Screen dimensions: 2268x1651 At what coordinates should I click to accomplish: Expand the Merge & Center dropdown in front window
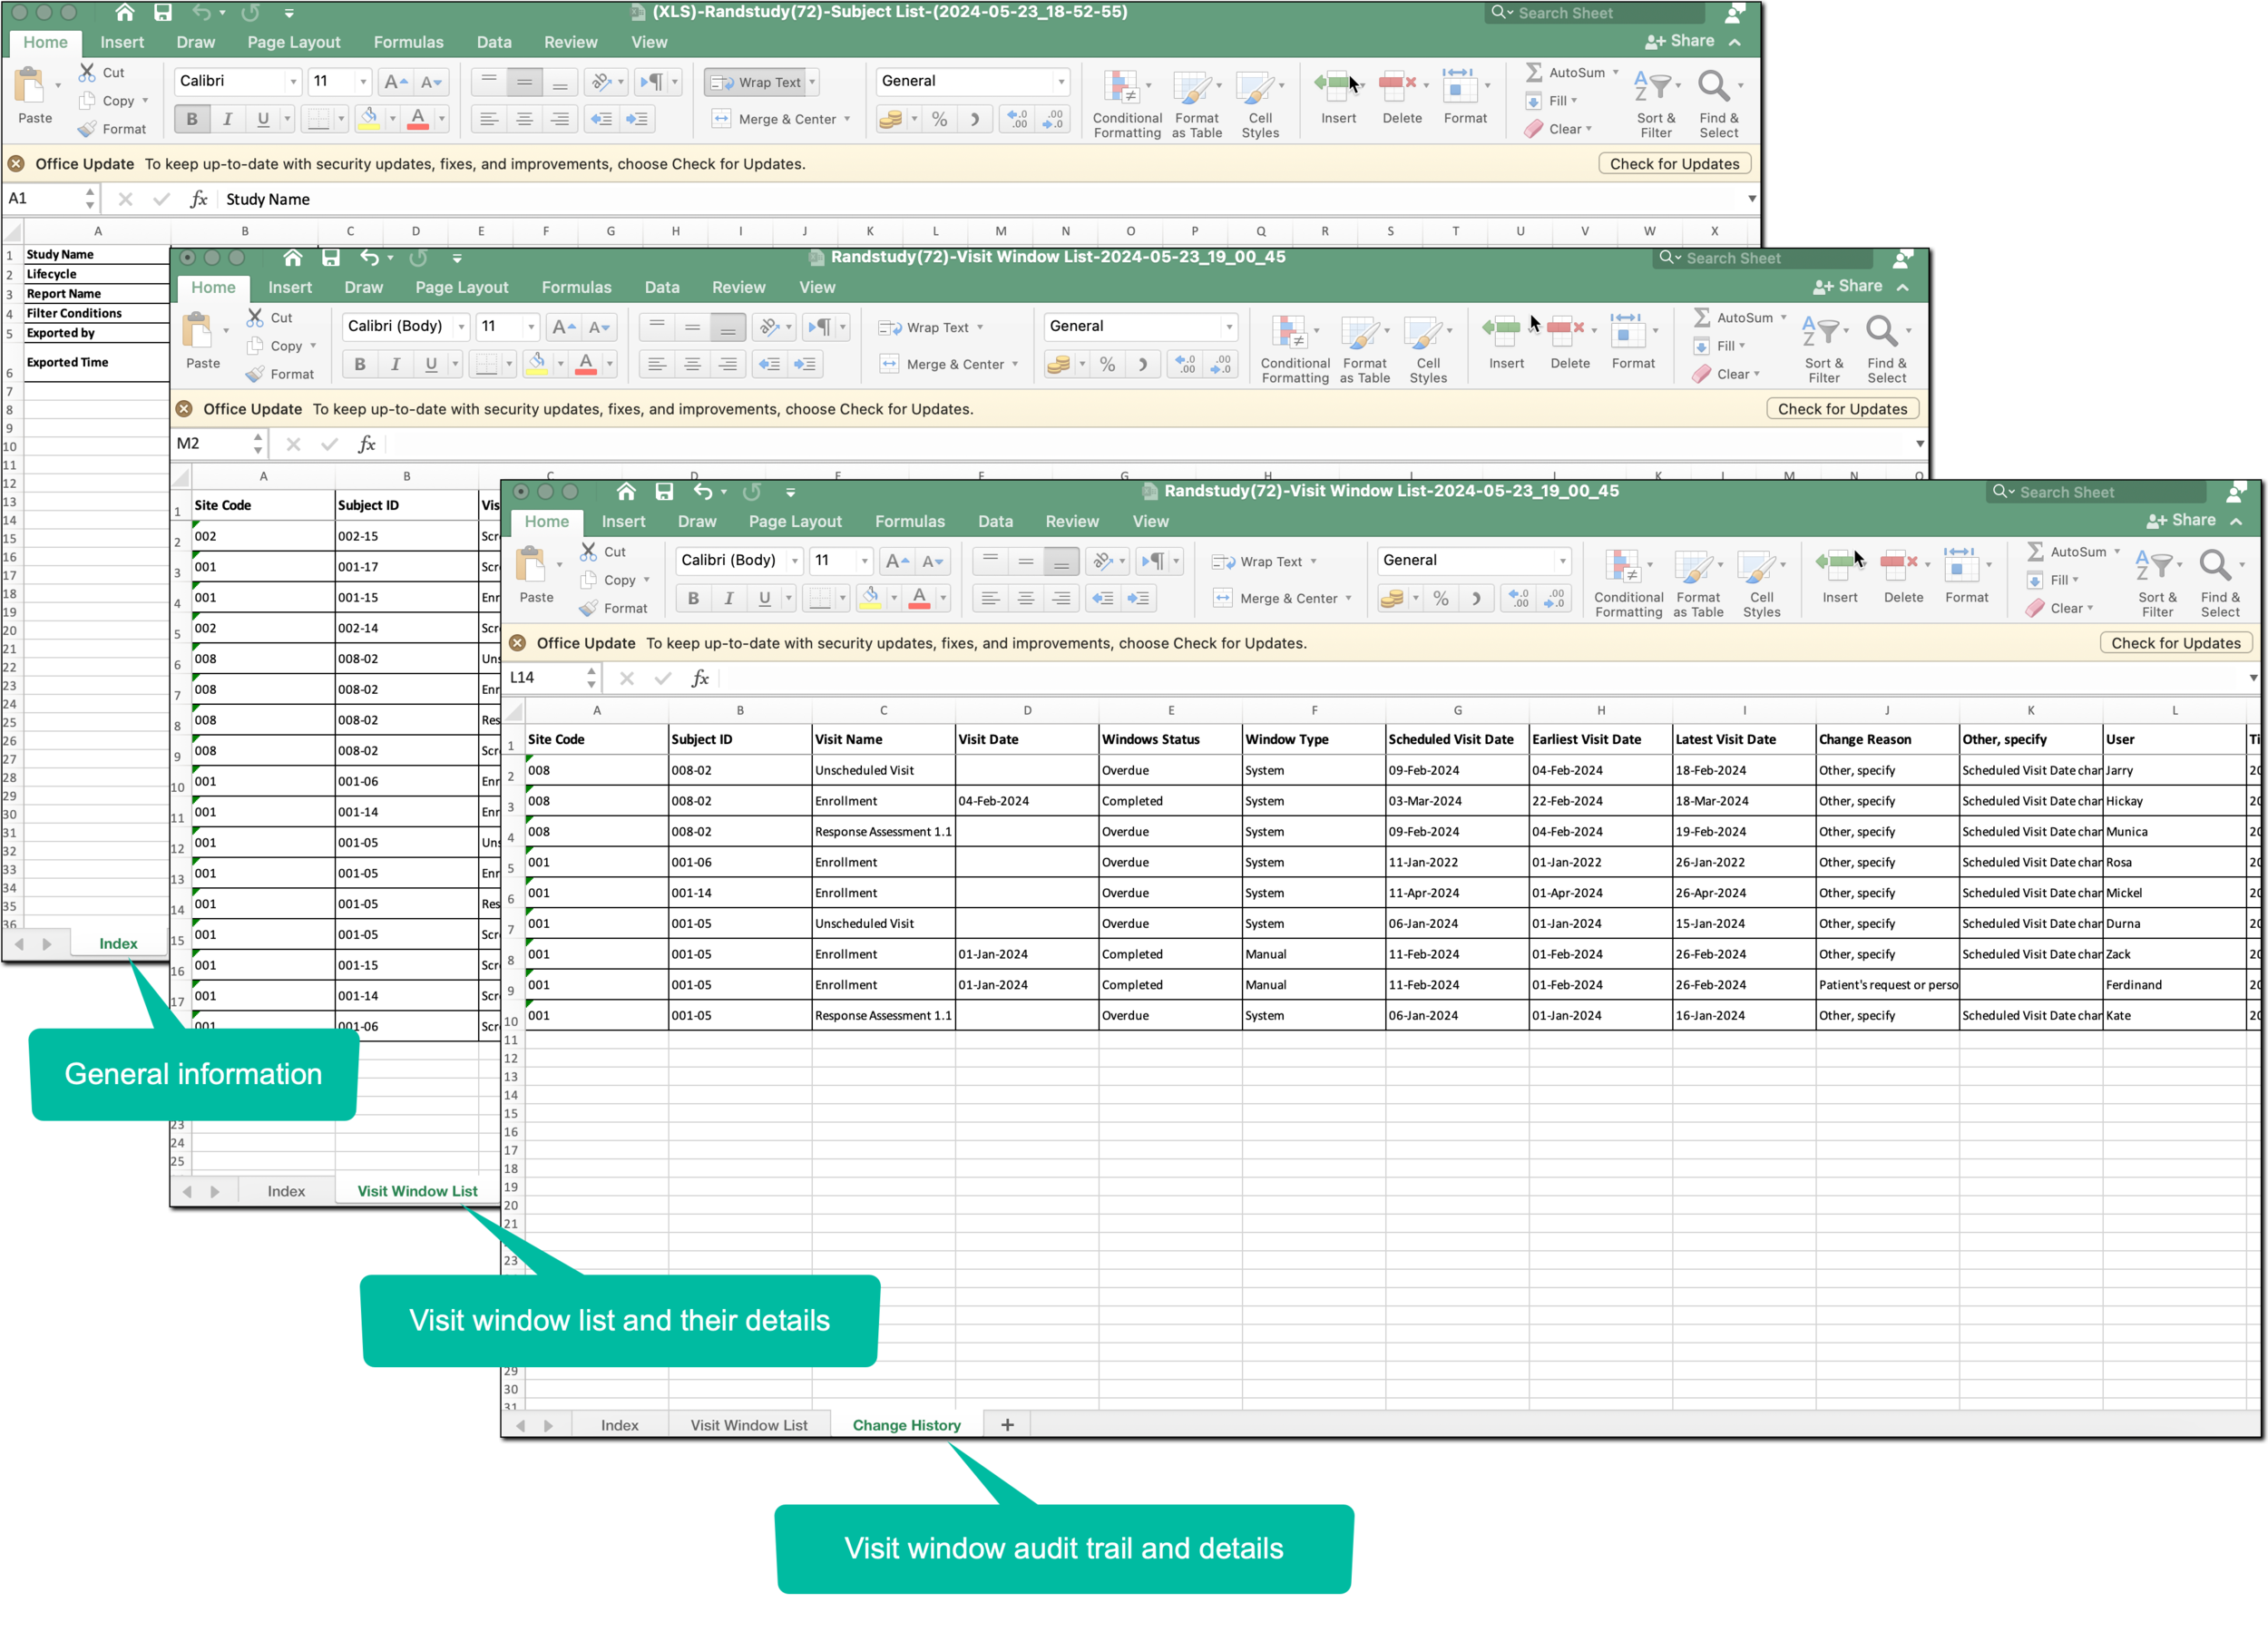(1348, 598)
